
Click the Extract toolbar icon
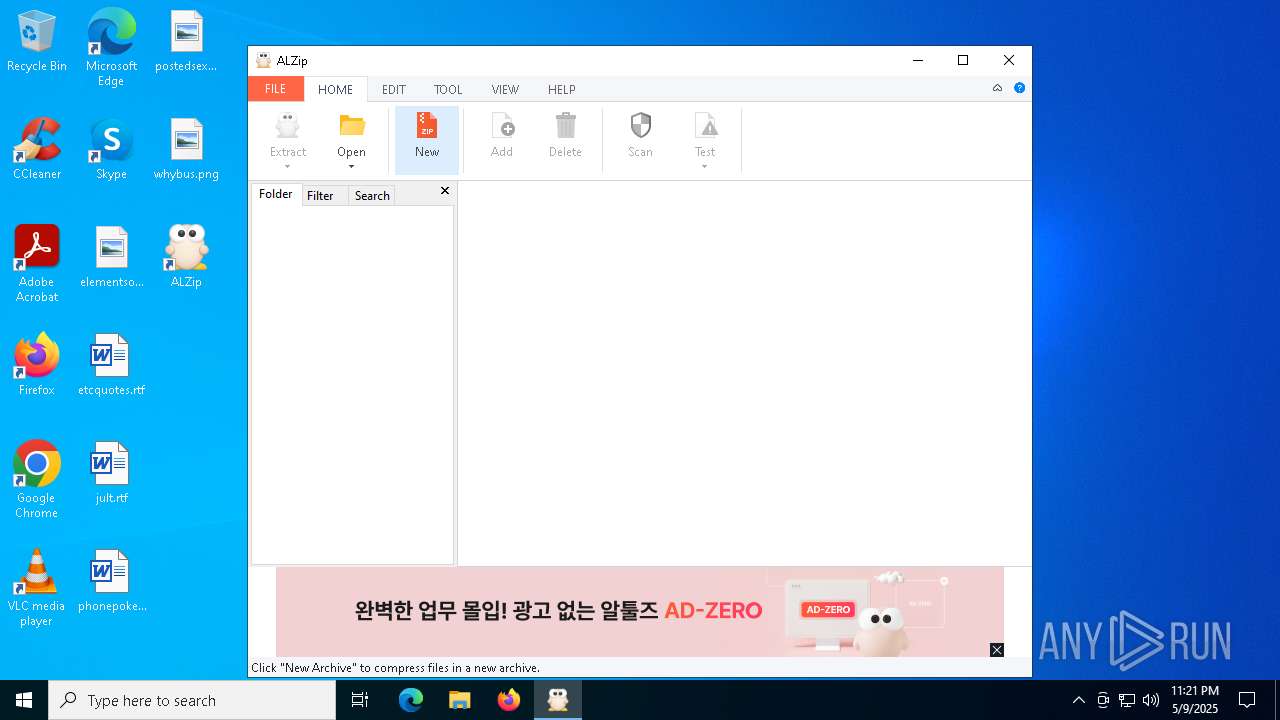click(288, 126)
